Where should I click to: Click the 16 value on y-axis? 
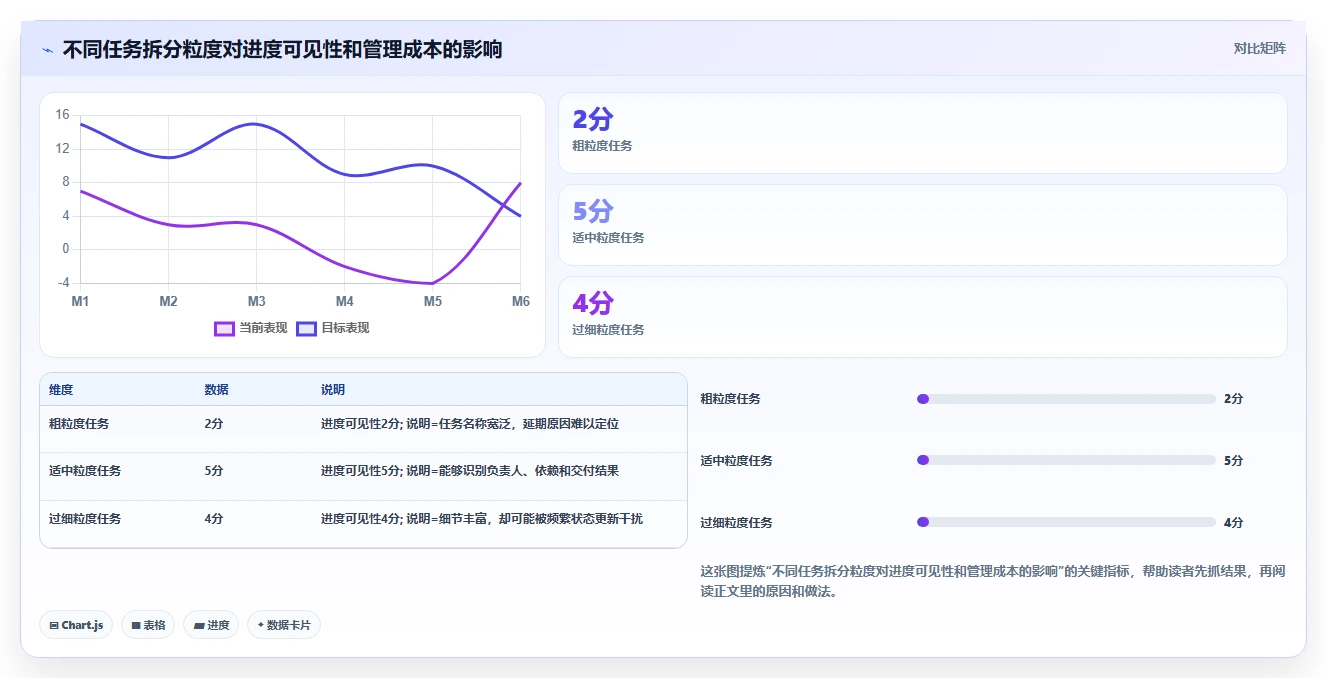[62, 115]
